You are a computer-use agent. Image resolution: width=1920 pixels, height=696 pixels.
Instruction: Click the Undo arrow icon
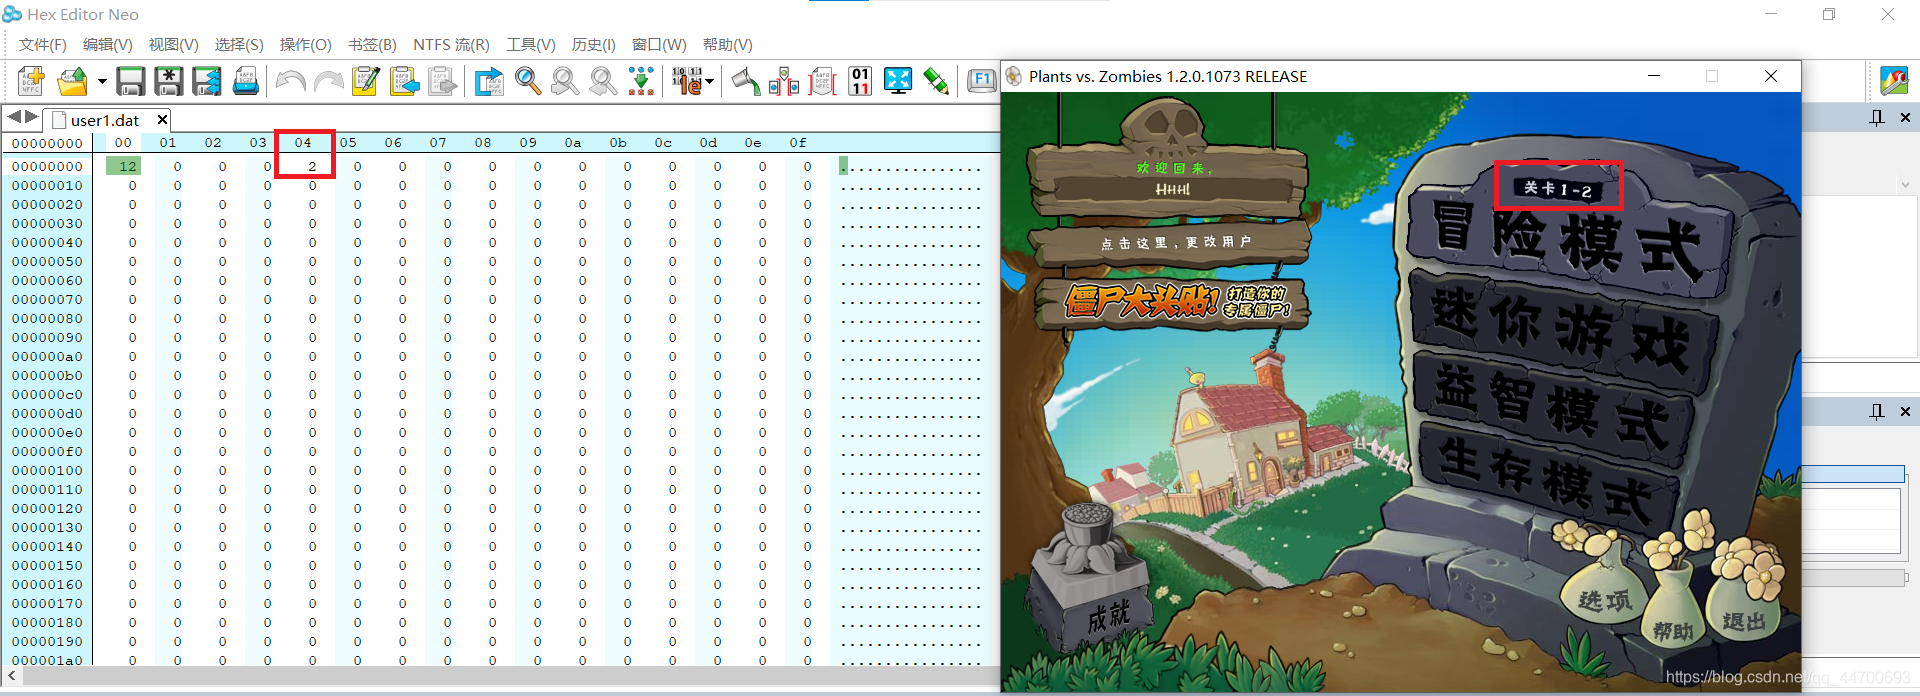pos(290,81)
